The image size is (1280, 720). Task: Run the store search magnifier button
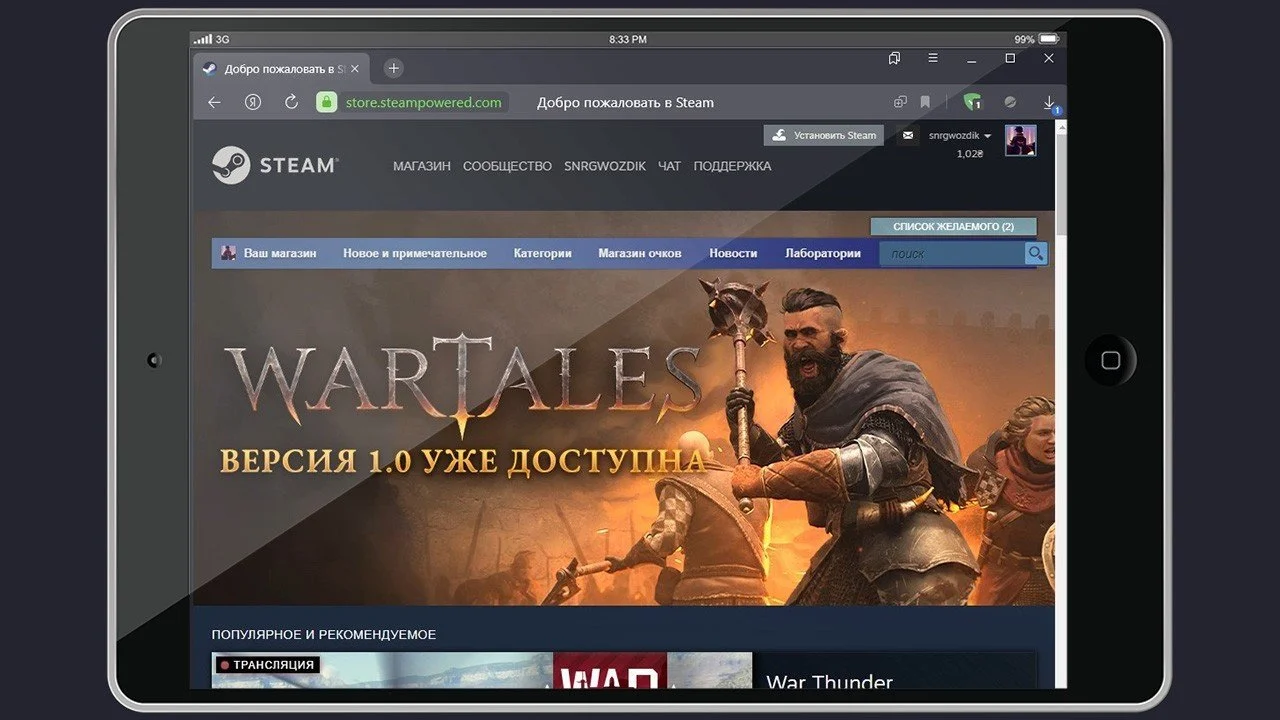pos(1036,254)
